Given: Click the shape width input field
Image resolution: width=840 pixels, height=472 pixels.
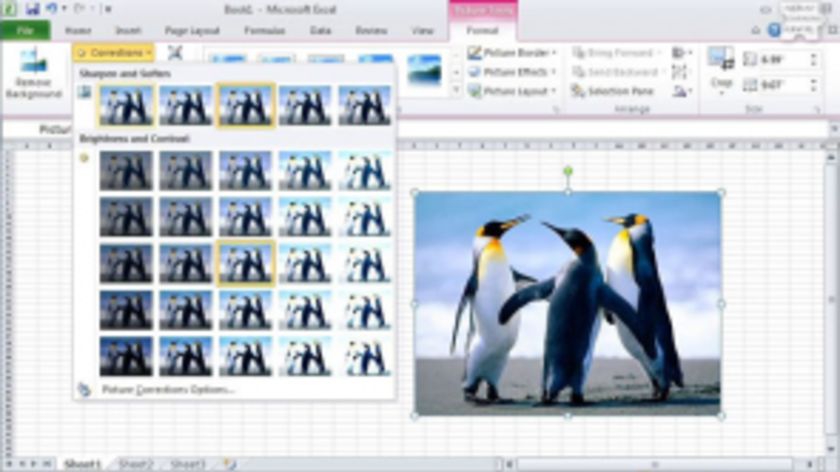Looking at the screenshot, I should [x=784, y=85].
